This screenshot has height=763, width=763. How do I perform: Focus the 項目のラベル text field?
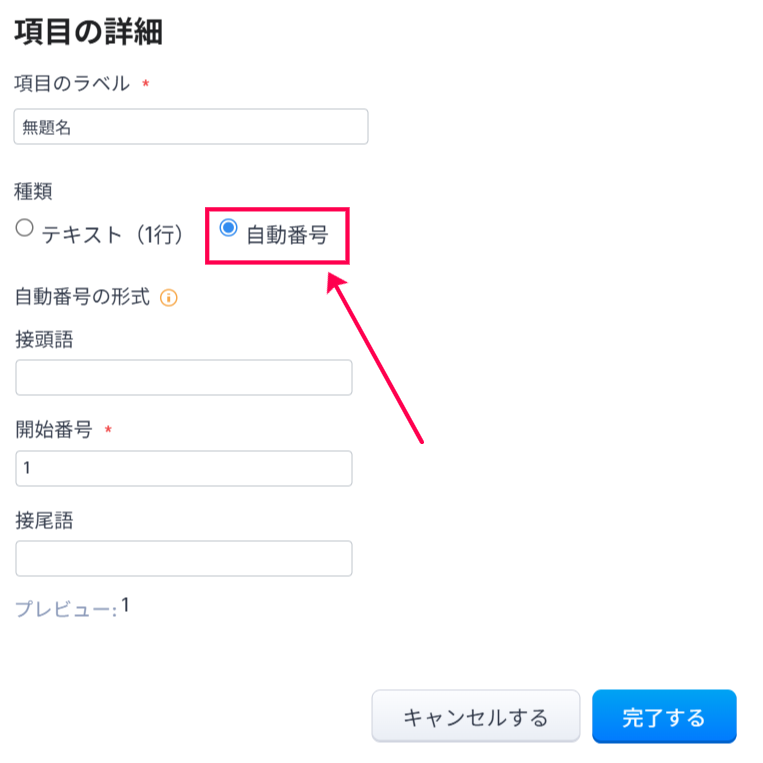pos(191,127)
